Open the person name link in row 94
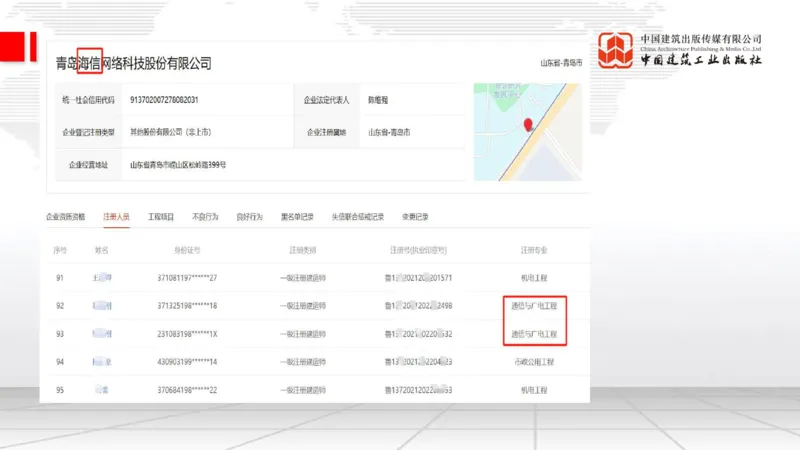 click(x=102, y=362)
